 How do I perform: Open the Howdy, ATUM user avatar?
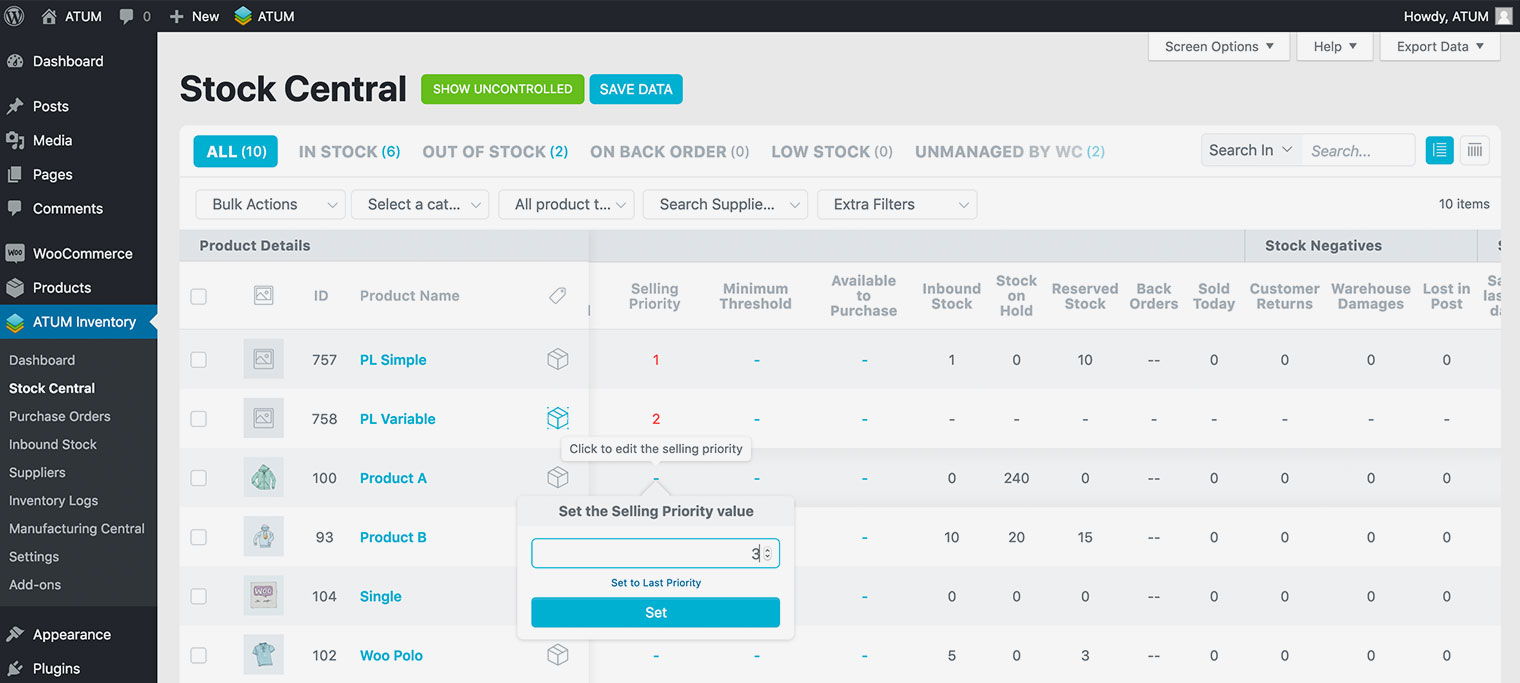(x=1503, y=16)
